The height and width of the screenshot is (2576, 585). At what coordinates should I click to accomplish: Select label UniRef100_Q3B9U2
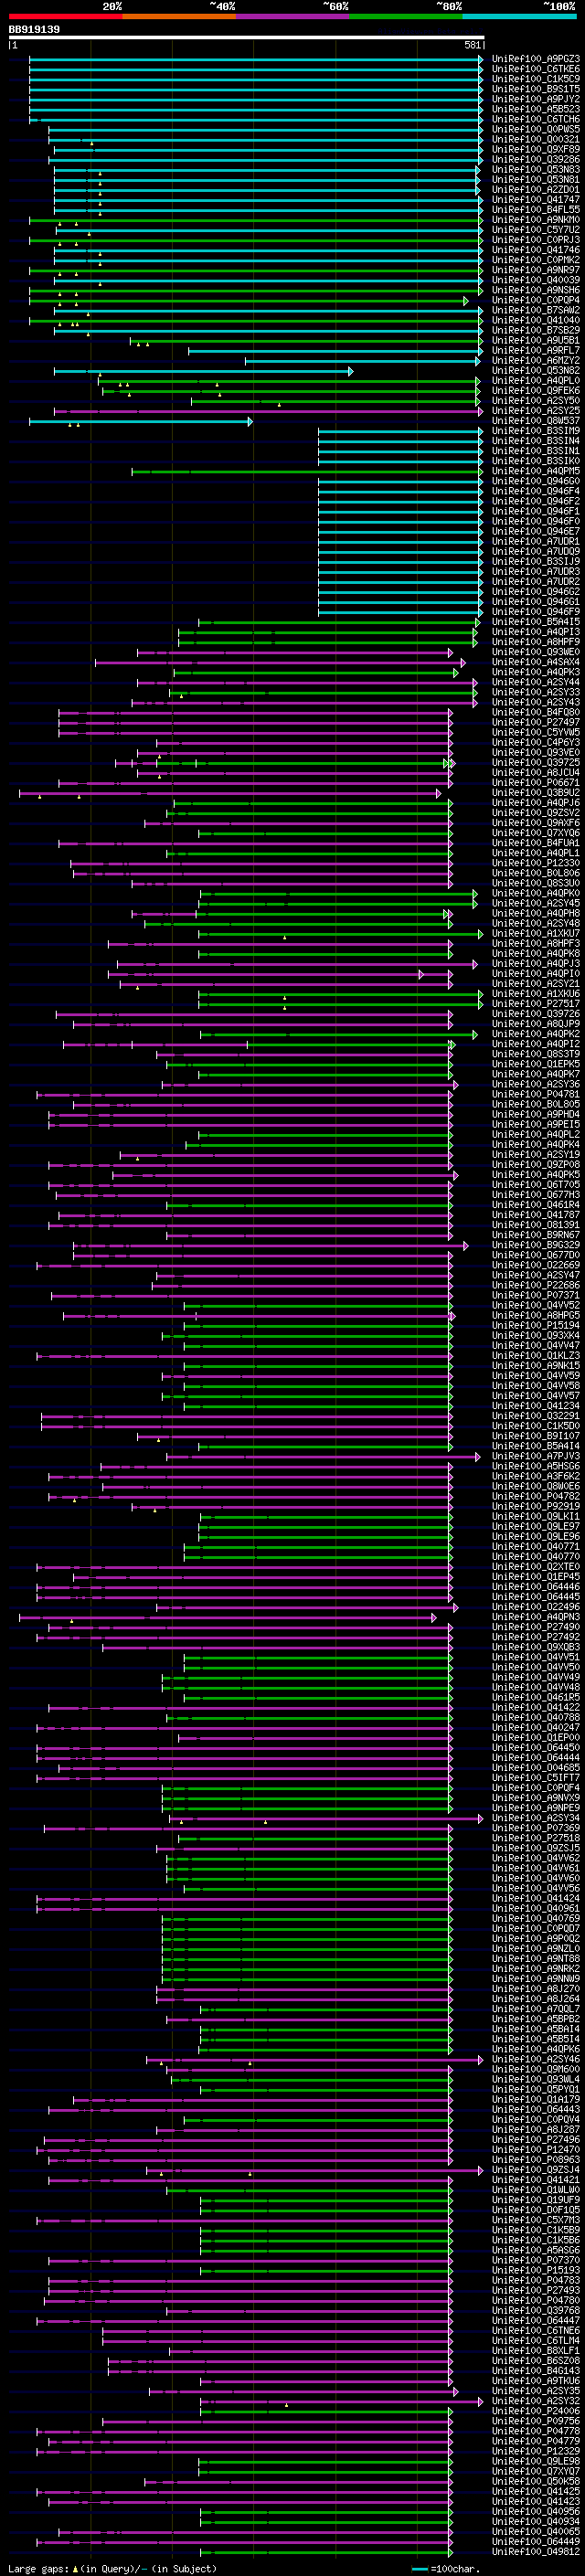point(536,793)
